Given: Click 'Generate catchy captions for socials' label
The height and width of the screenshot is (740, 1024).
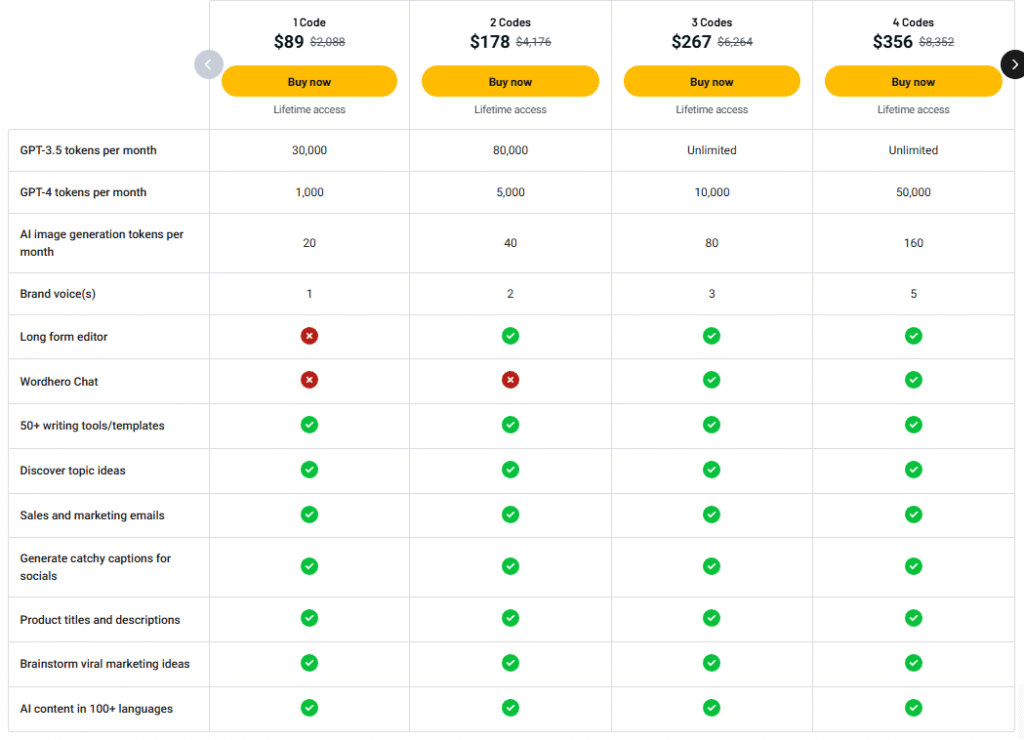Looking at the screenshot, I should click(95, 567).
